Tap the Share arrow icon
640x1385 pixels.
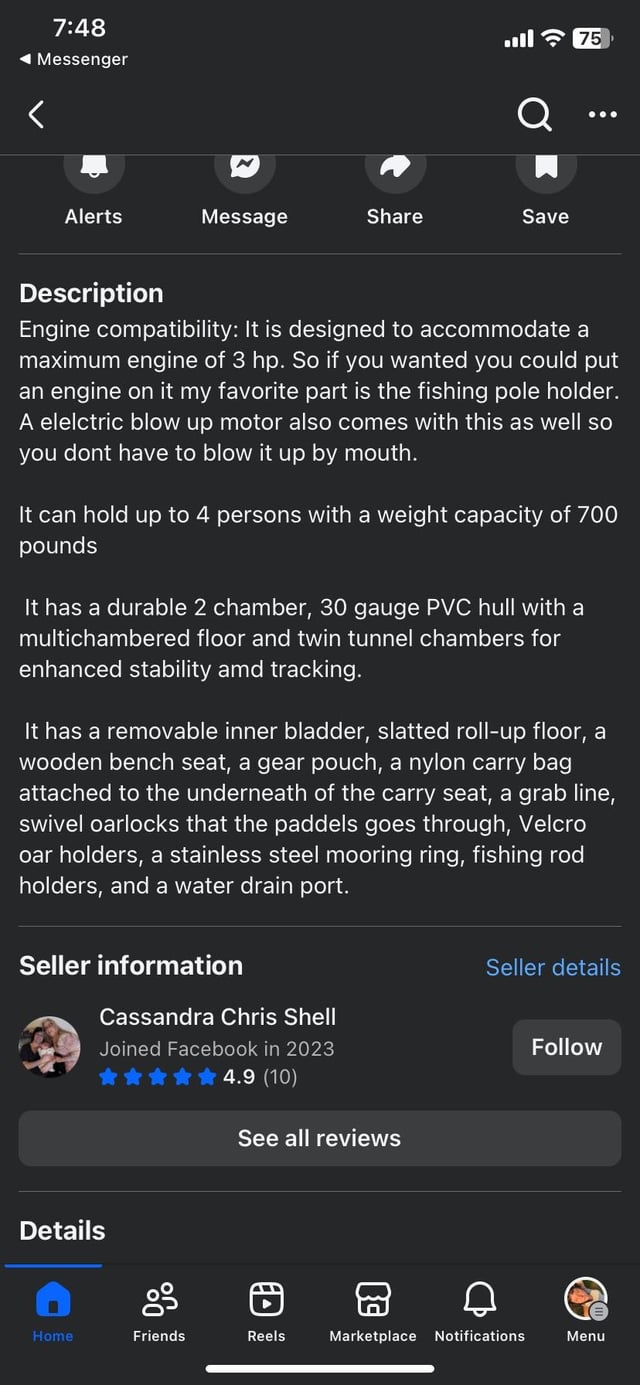pos(395,170)
